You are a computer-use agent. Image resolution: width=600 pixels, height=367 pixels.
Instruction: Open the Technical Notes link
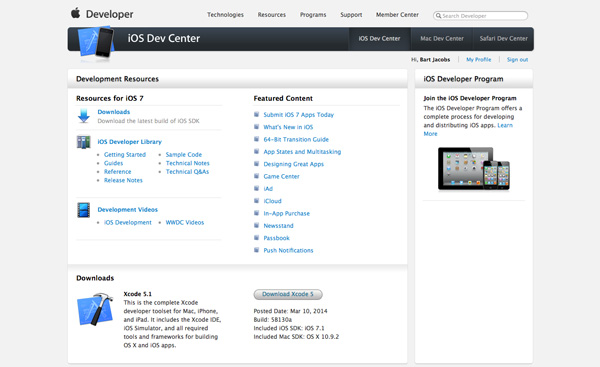pos(188,163)
